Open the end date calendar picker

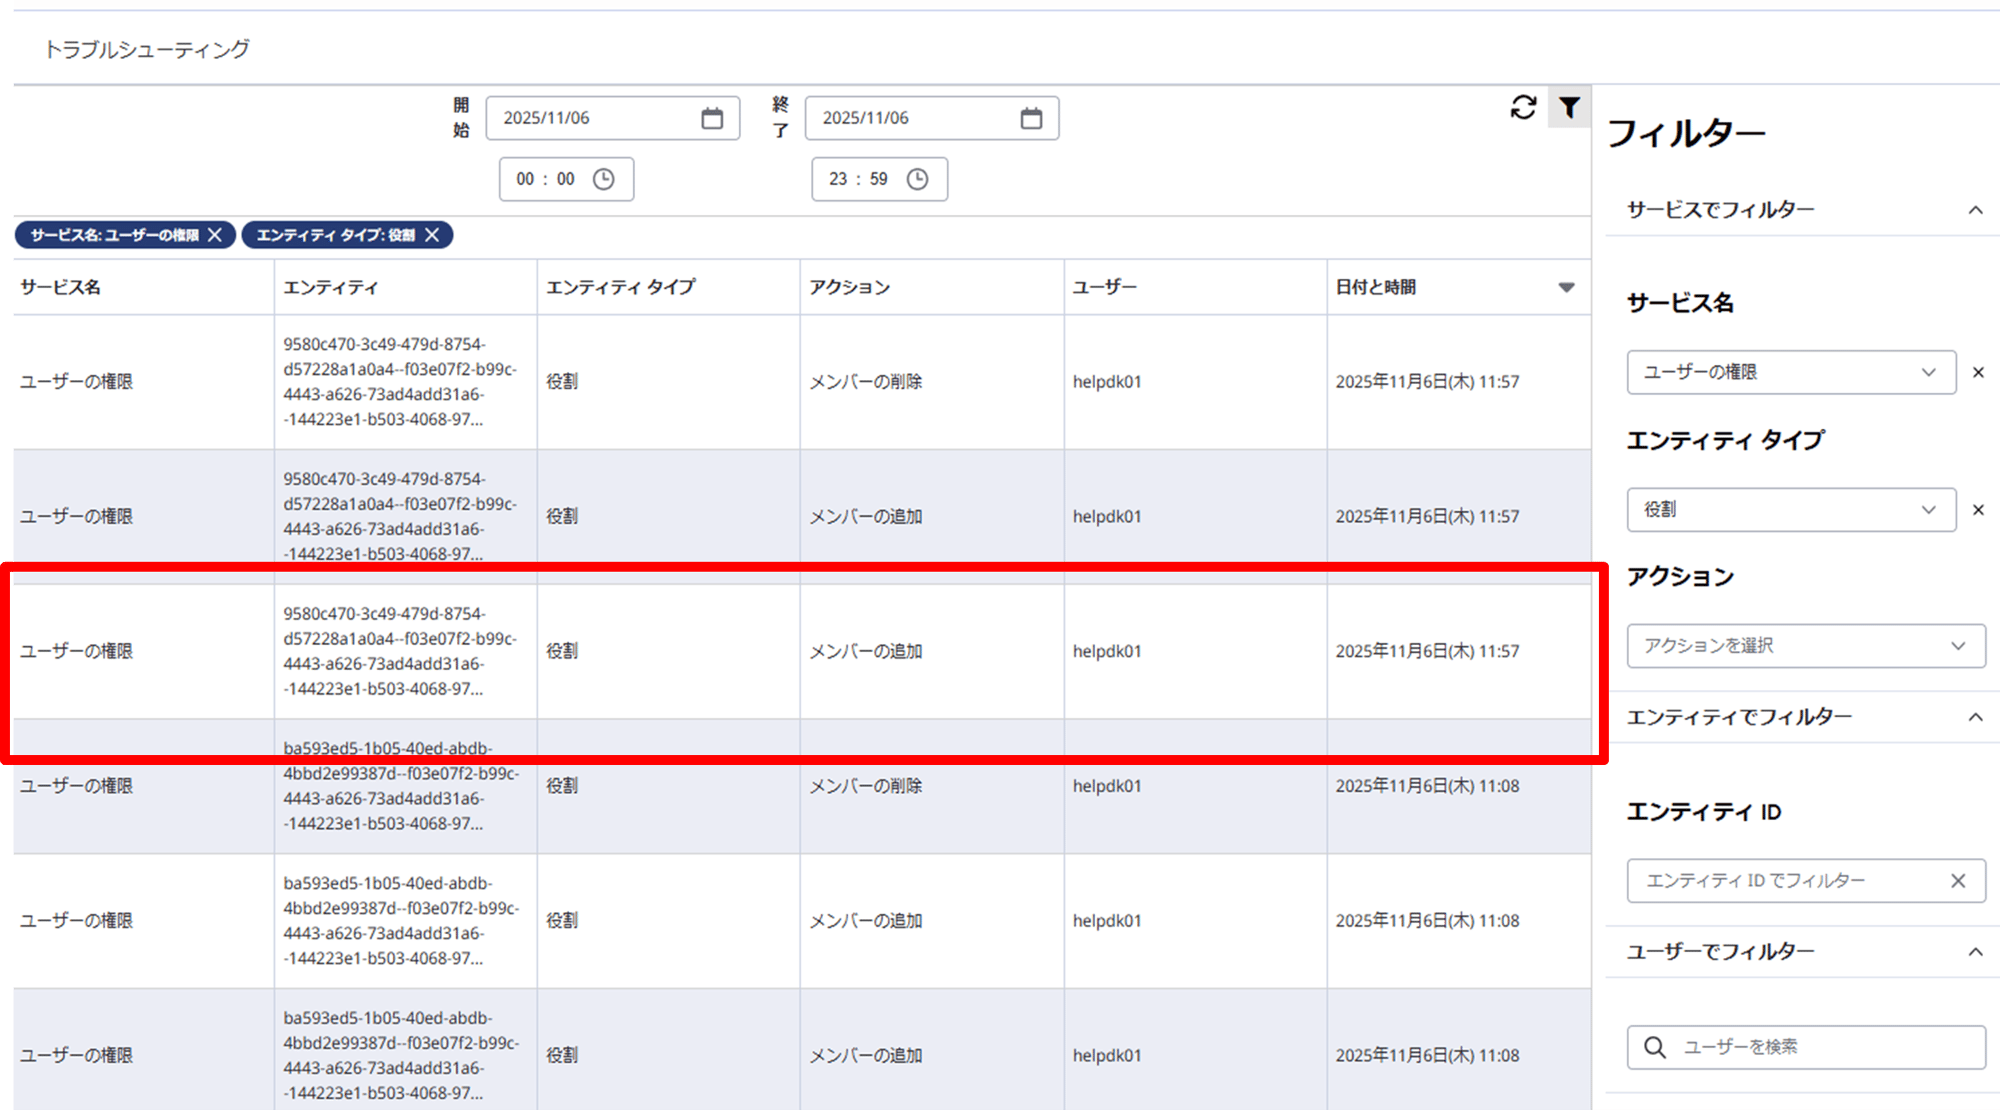coord(1031,118)
